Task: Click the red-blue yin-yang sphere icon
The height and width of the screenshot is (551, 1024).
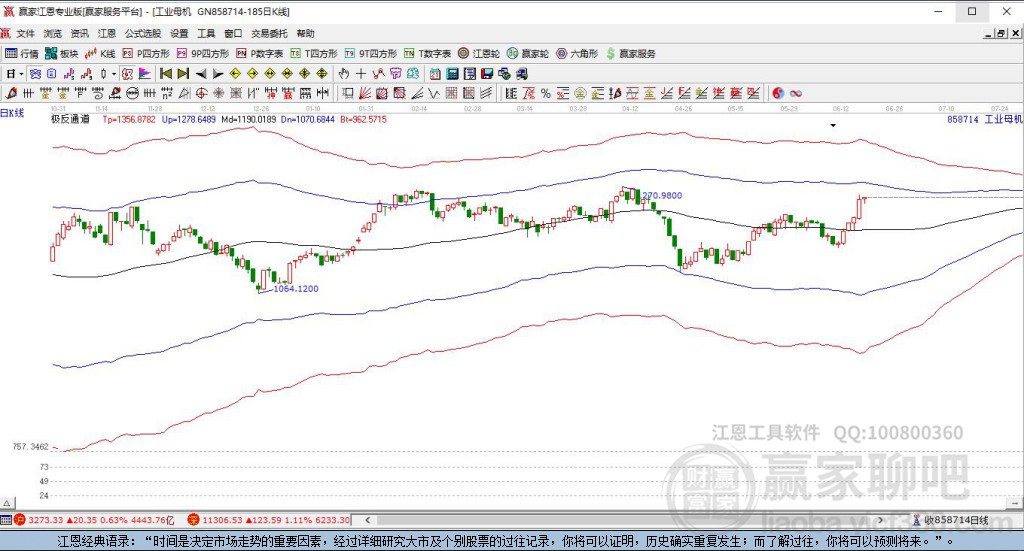Action: pos(778,93)
